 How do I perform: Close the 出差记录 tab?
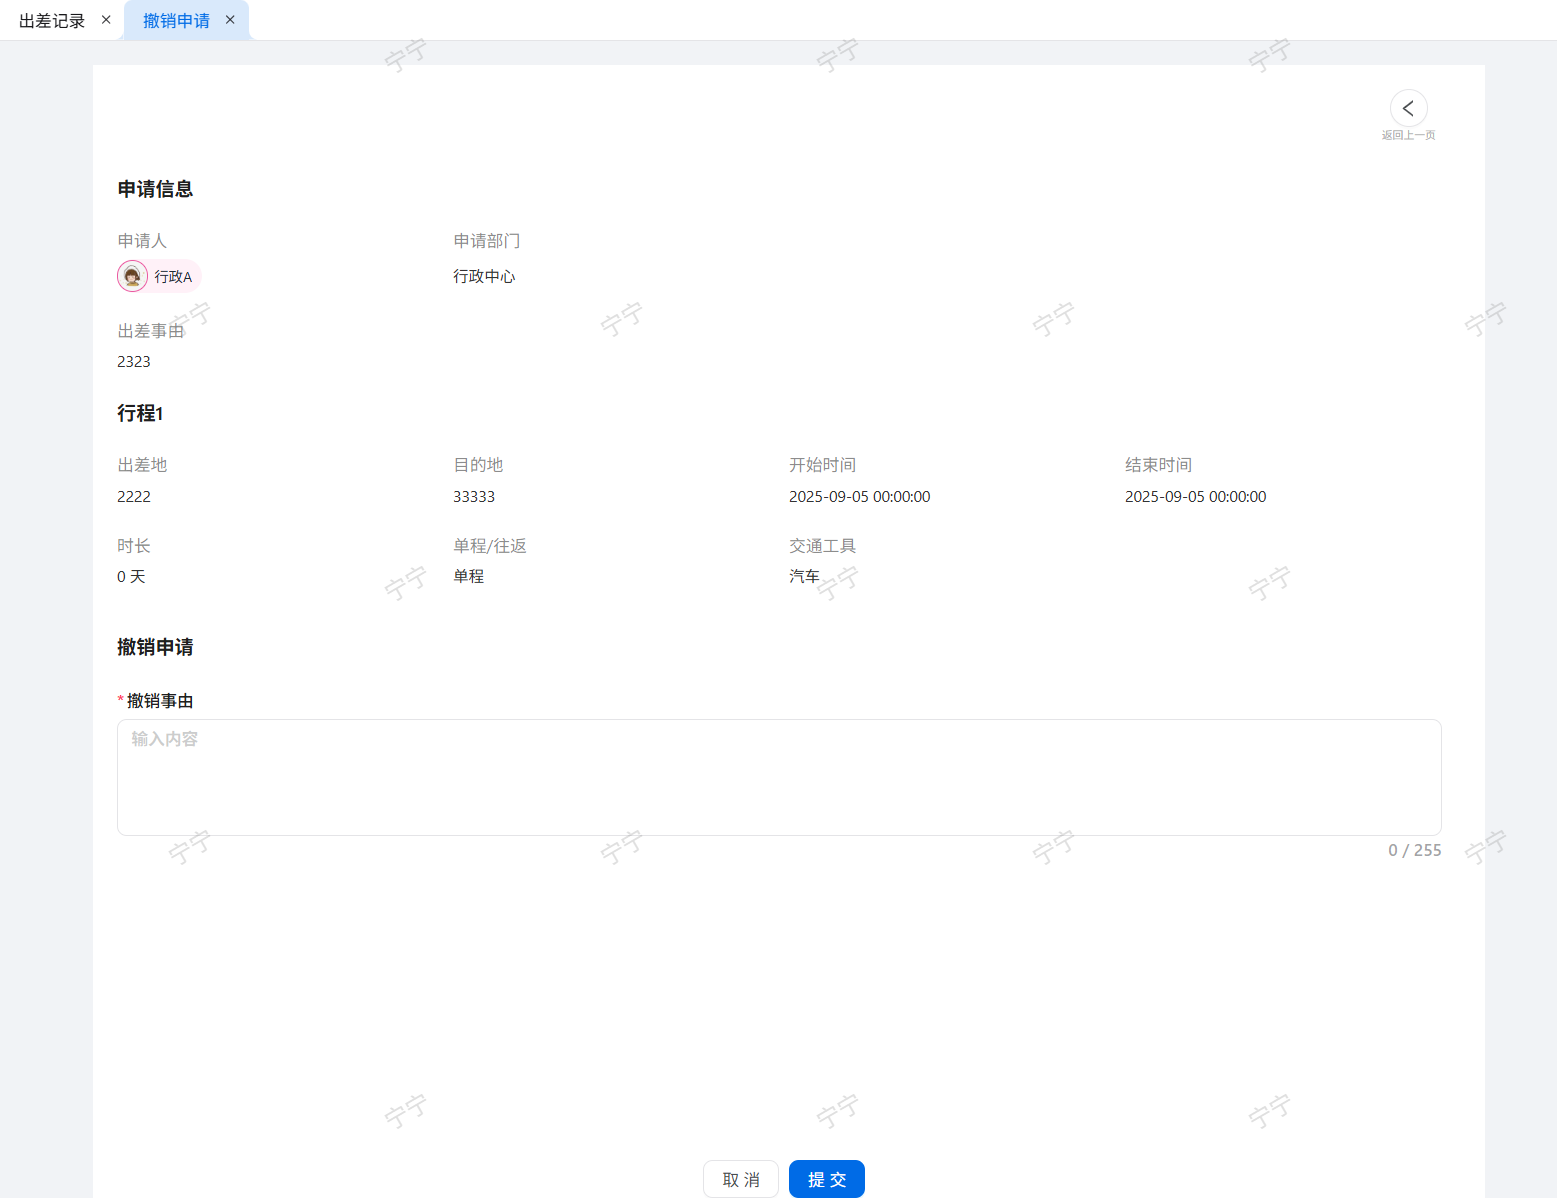click(x=106, y=20)
